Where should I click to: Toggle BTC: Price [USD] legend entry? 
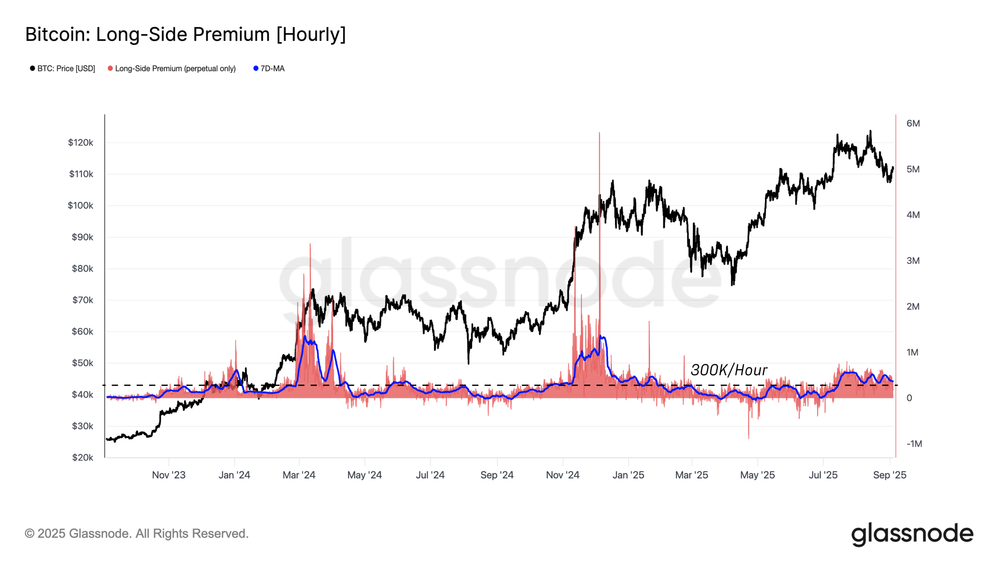62,68
